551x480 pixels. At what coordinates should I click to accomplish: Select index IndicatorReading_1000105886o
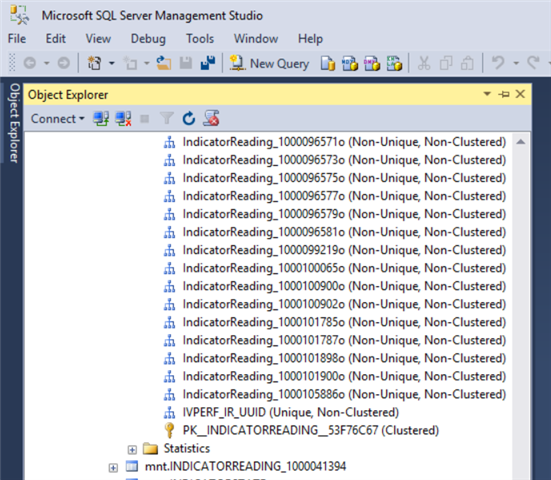coord(344,394)
